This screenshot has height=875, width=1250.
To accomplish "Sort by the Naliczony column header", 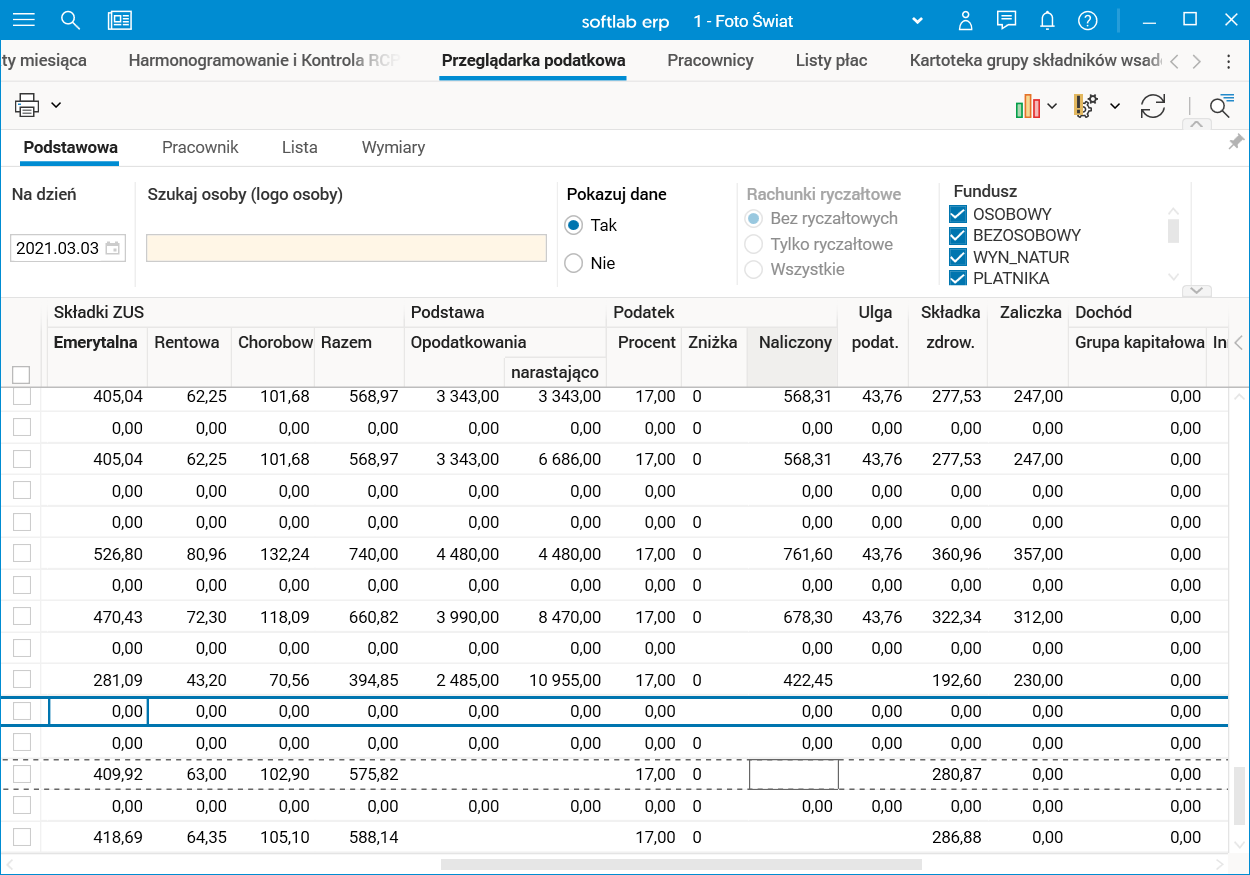I will click(x=794, y=342).
